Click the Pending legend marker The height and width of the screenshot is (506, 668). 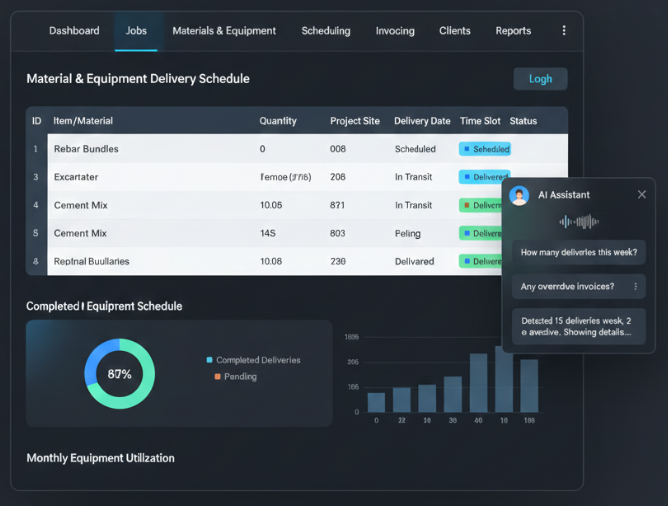click(216, 377)
